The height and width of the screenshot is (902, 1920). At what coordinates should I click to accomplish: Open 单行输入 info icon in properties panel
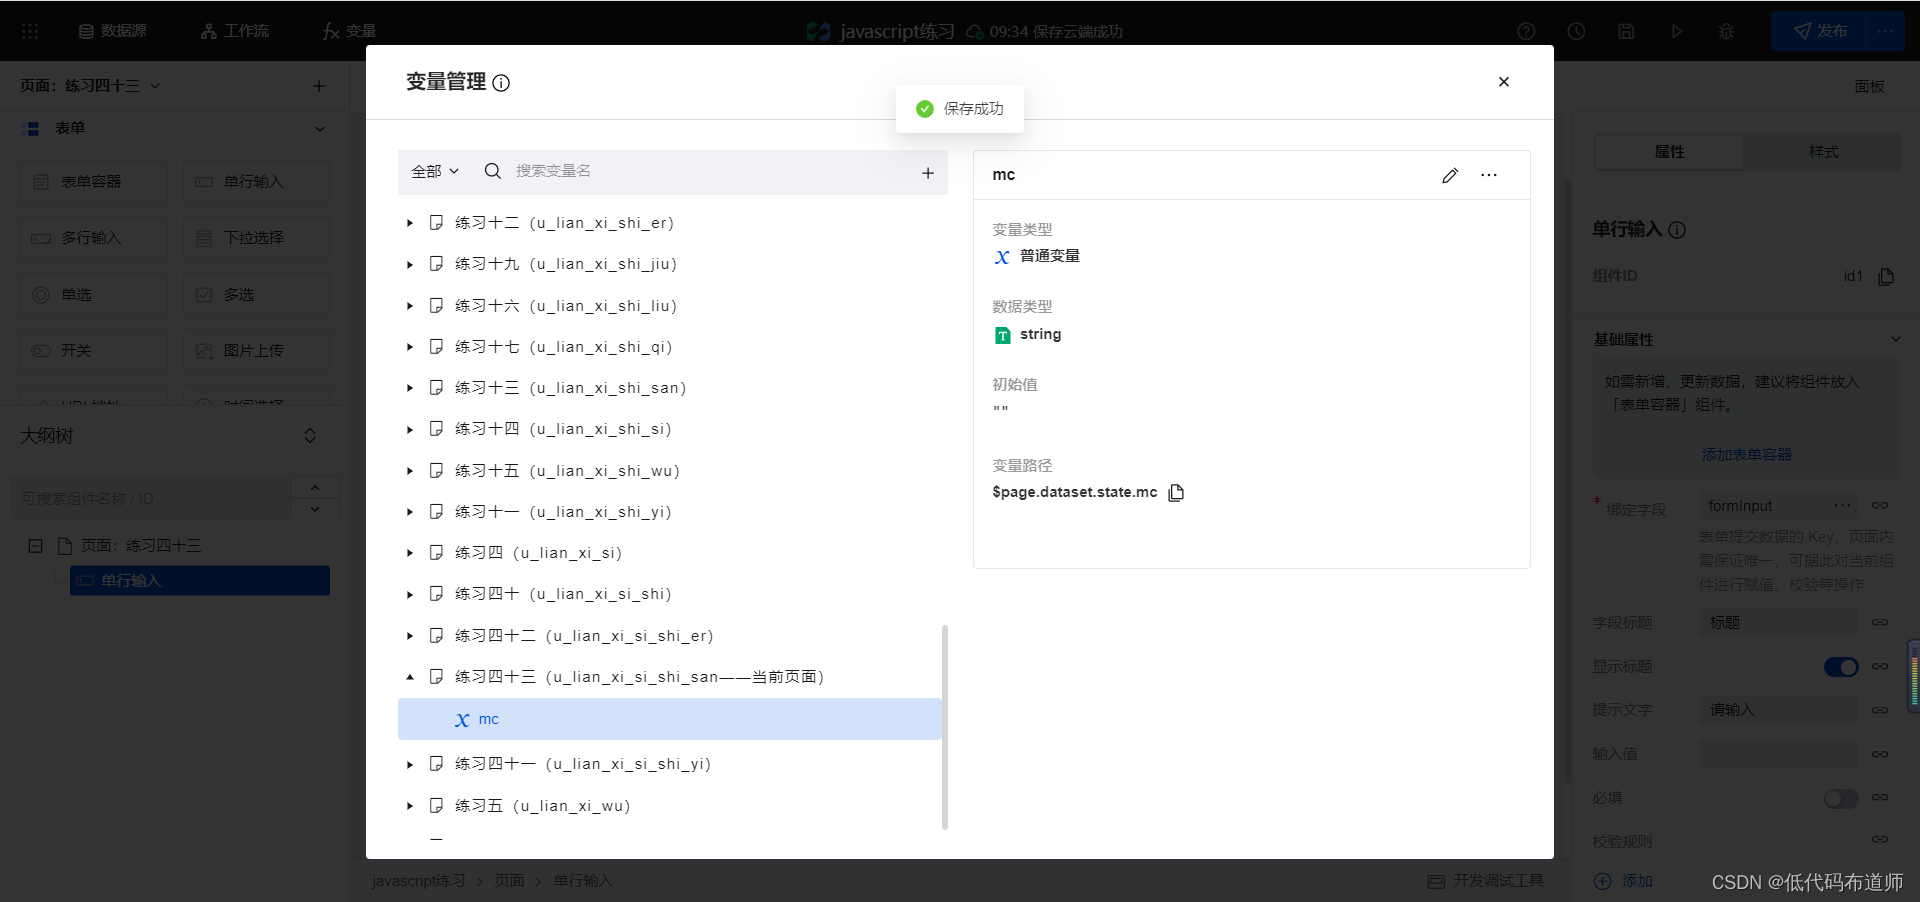point(1677,230)
